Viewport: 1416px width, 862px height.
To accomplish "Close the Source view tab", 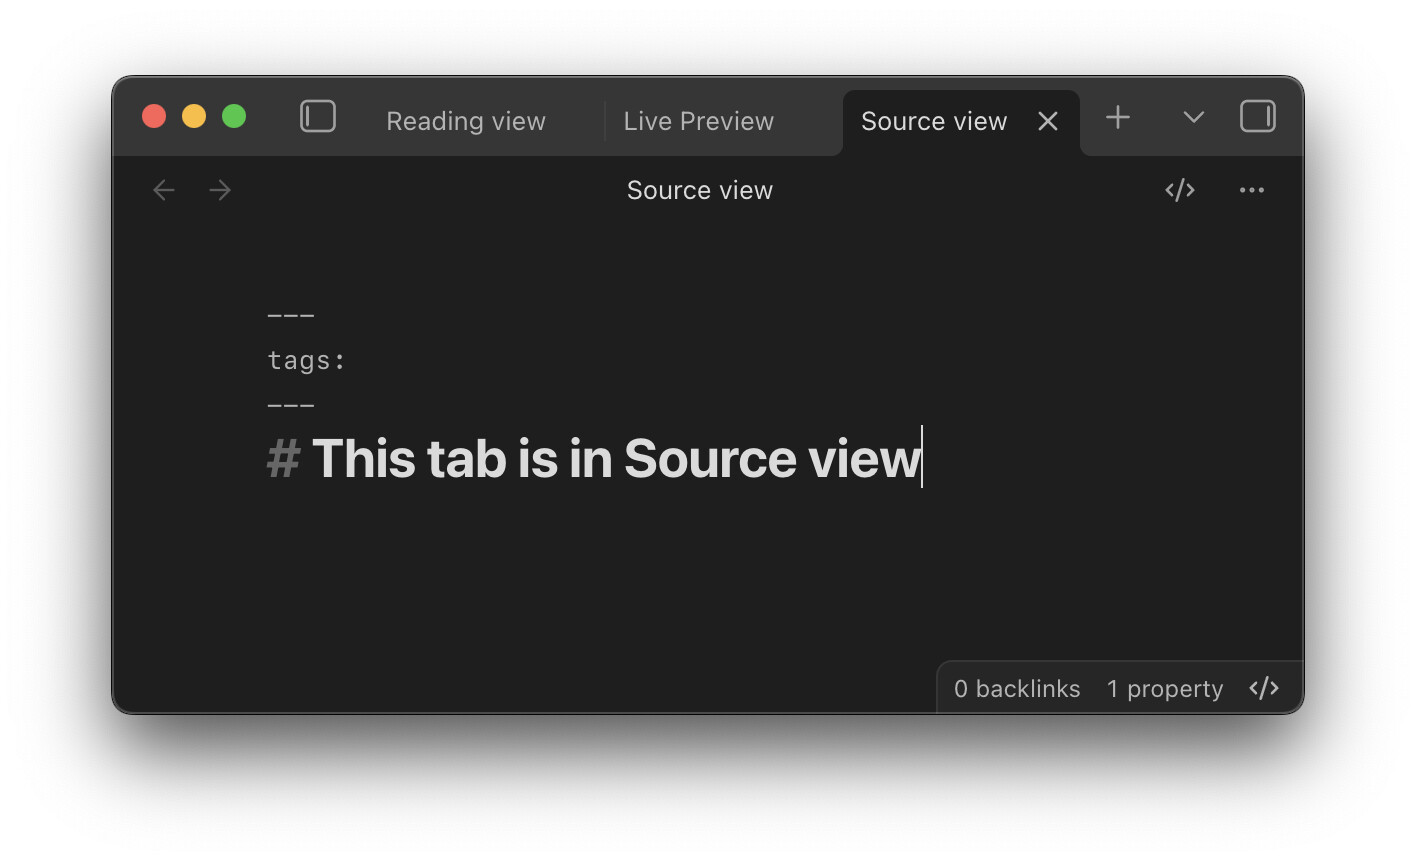I will pyautogui.click(x=1048, y=121).
